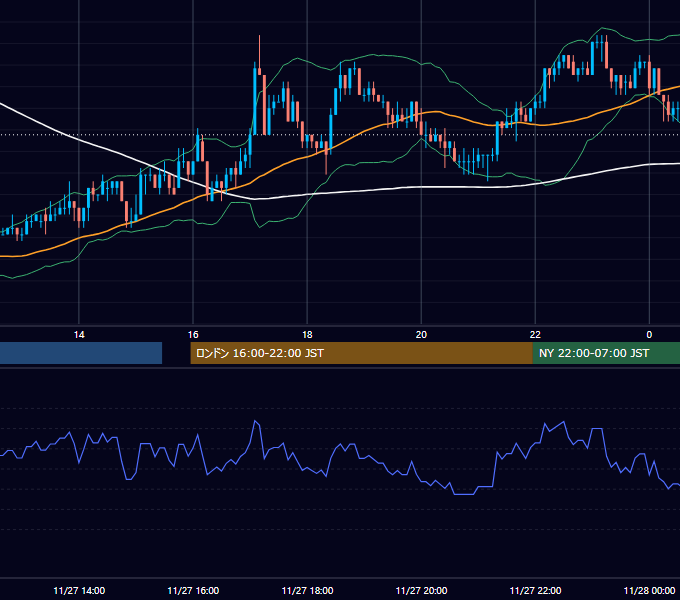The width and height of the screenshot is (680, 600).
Task: Click the 11/27 20:00 label on indicator axis
Action: point(421,590)
